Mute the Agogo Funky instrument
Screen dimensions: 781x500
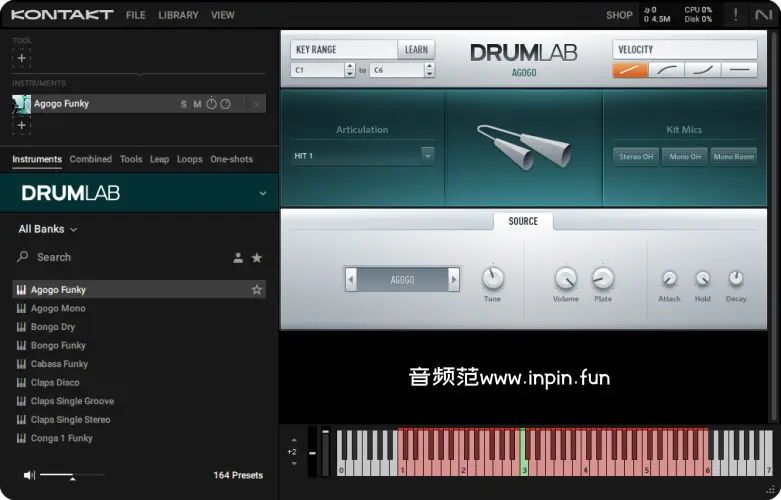coord(197,104)
